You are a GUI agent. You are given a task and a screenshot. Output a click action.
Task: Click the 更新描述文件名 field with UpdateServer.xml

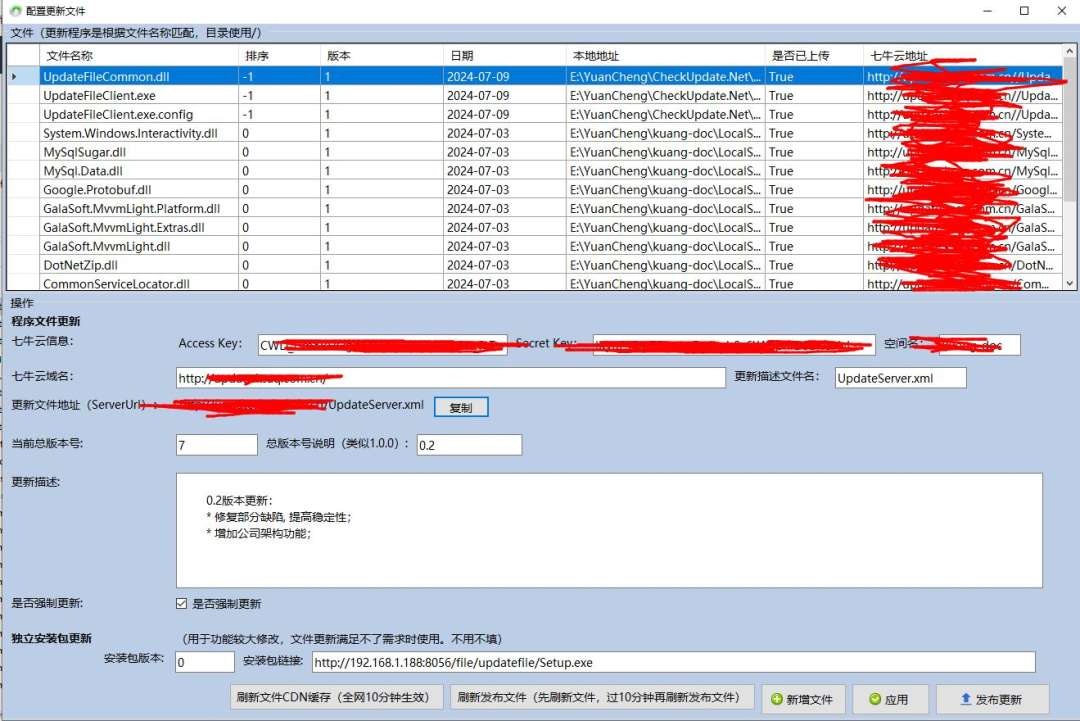pyautogui.click(x=900, y=377)
